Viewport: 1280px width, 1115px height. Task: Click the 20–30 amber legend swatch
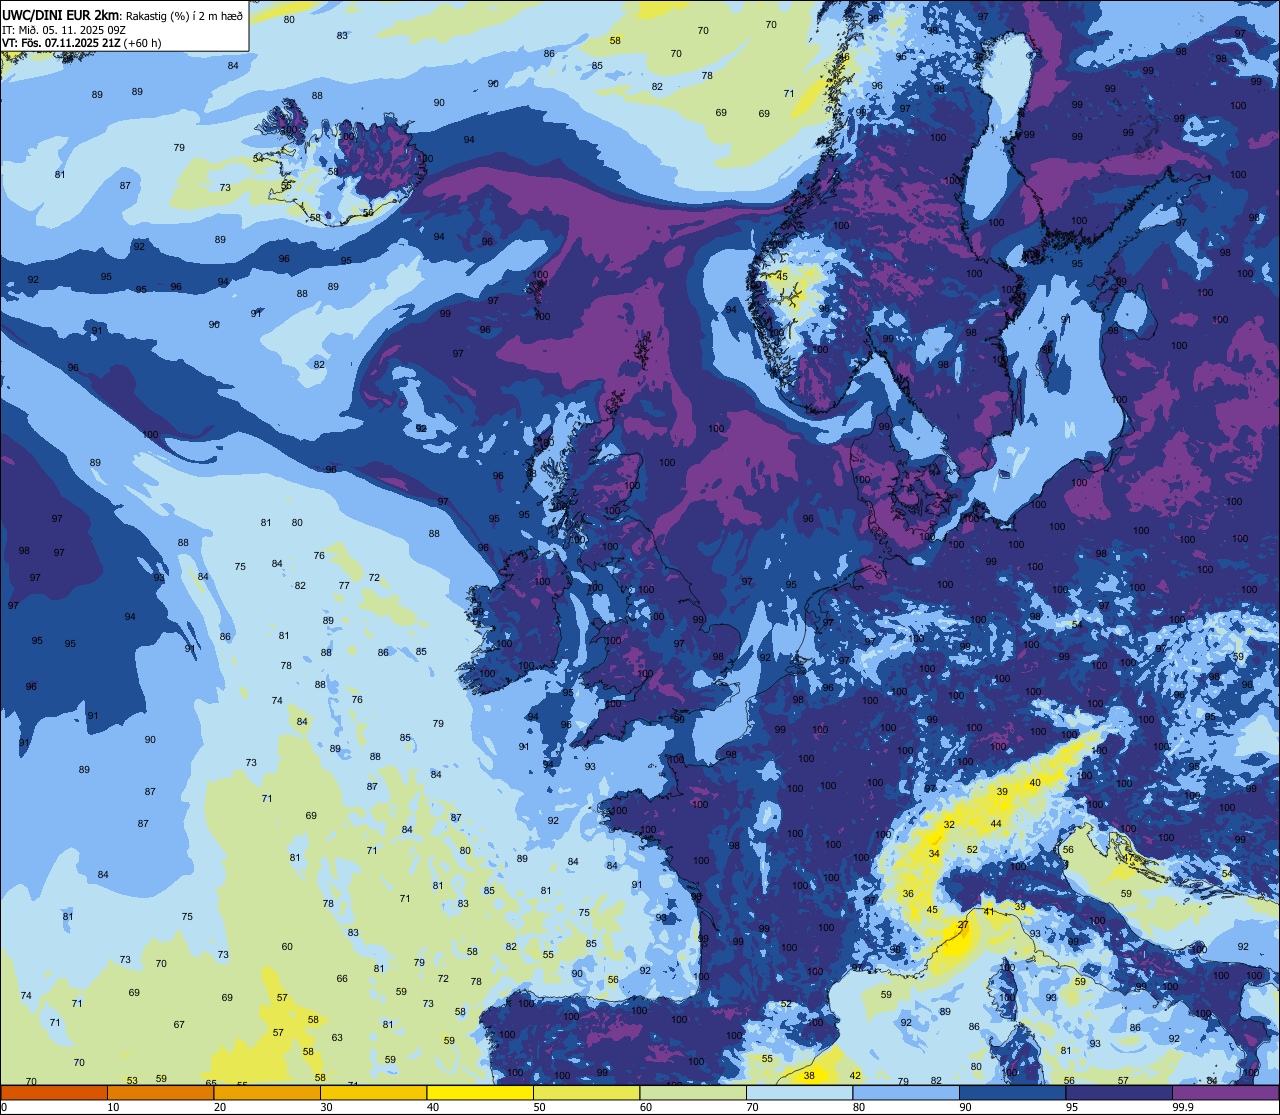tap(267, 1092)
